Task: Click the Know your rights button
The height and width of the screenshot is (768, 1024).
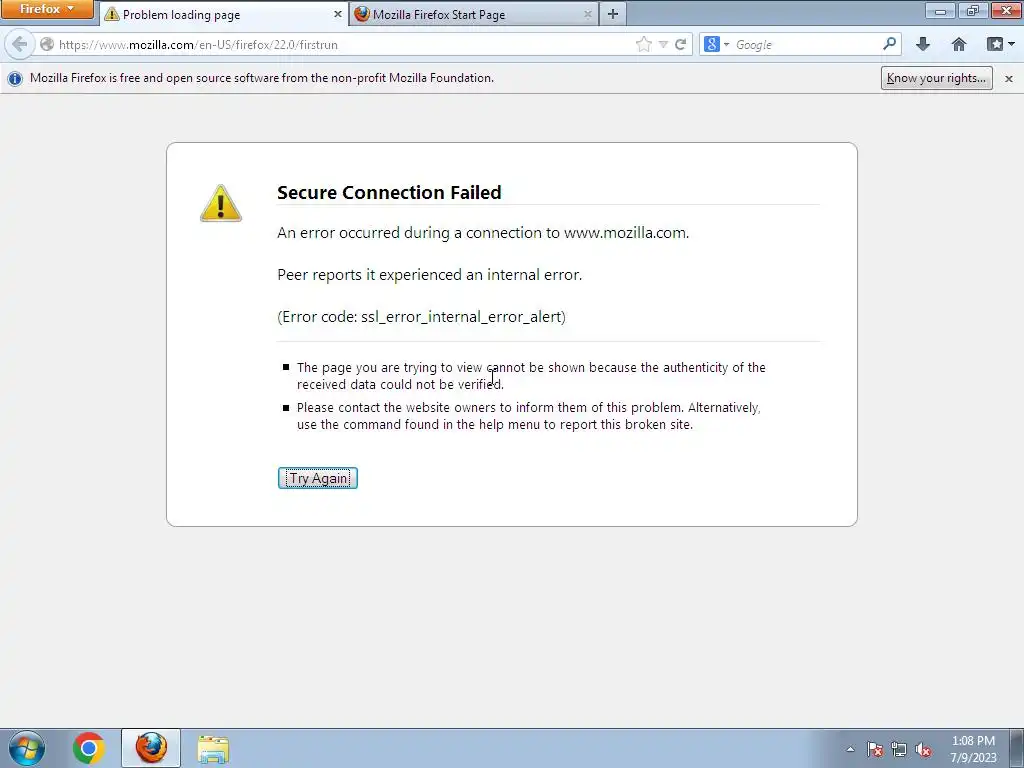Action: [x=936, y=78]
